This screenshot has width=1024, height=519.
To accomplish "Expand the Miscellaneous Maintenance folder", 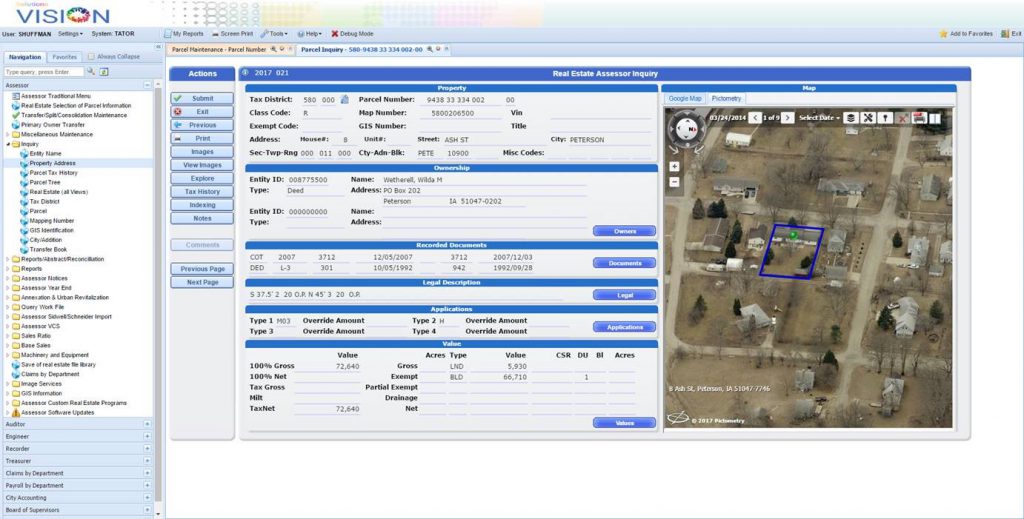I will [x=9, y=134].
